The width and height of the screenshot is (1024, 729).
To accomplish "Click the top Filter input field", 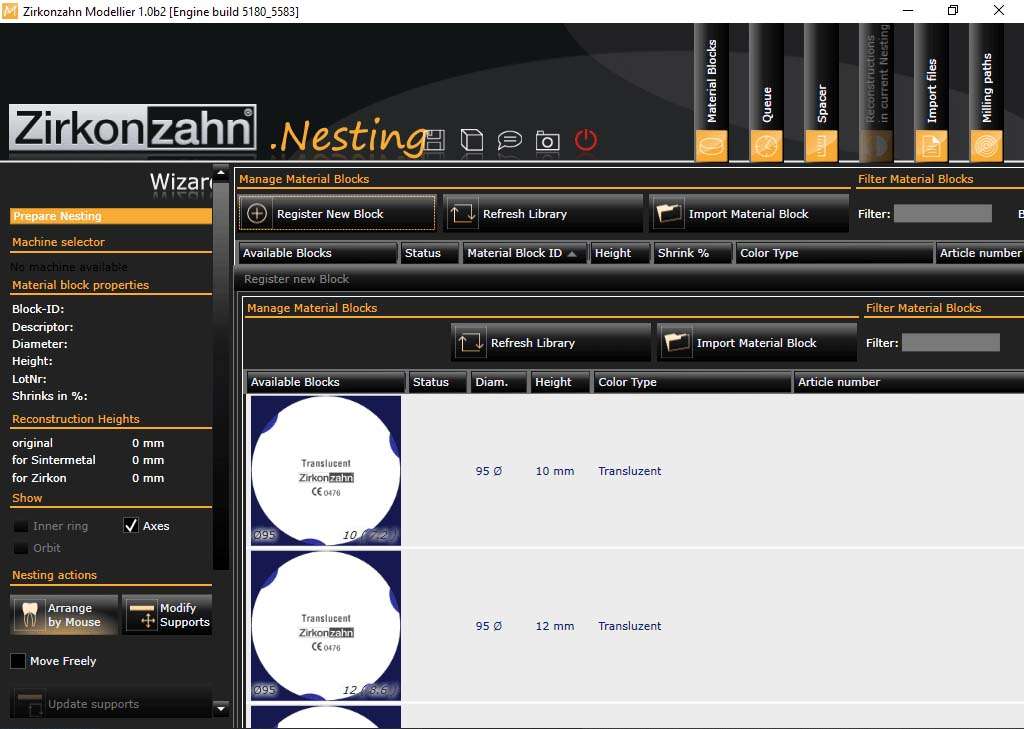I will pos(942,214).
